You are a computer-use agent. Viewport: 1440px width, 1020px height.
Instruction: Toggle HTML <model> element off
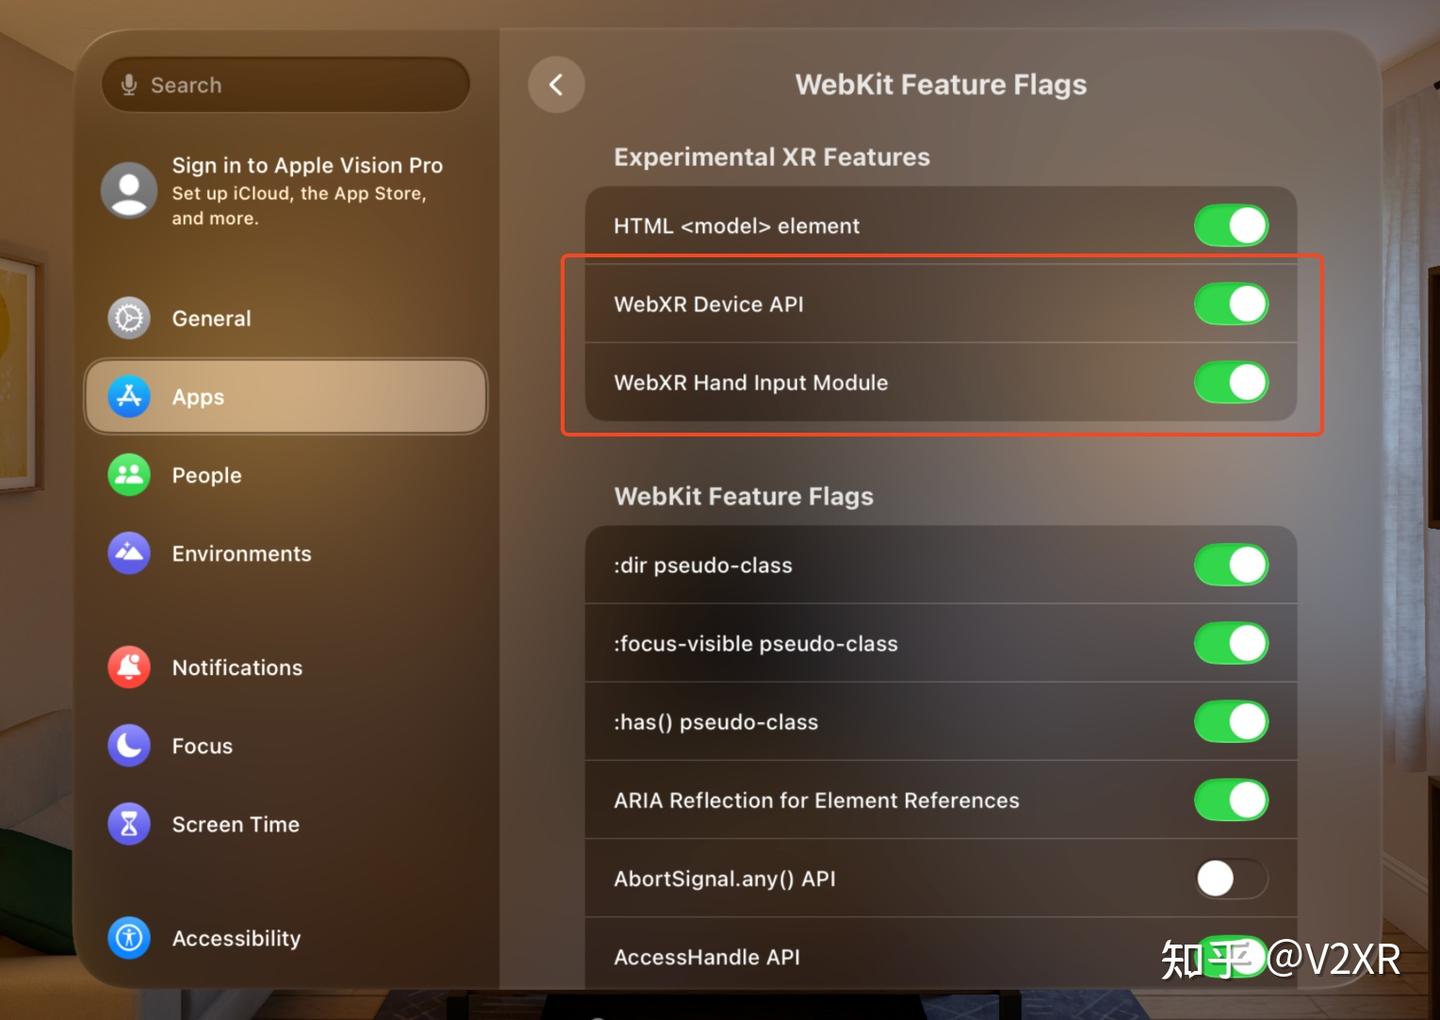[x=1231, y=226]
